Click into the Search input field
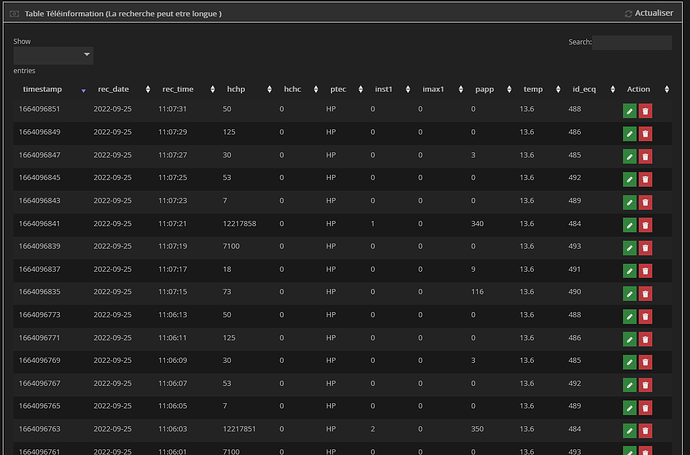 tap(632, 43)
